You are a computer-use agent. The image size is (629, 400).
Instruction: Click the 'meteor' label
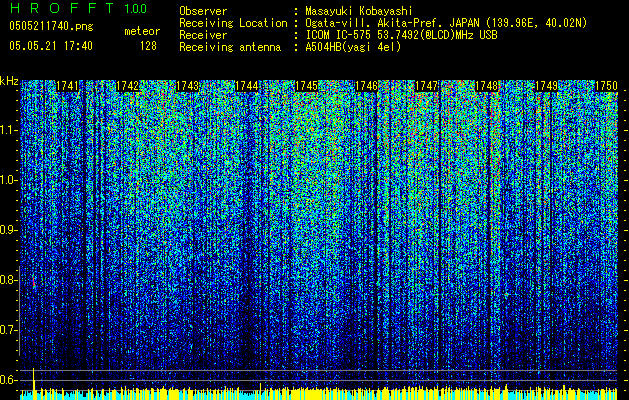click(142, 31)
